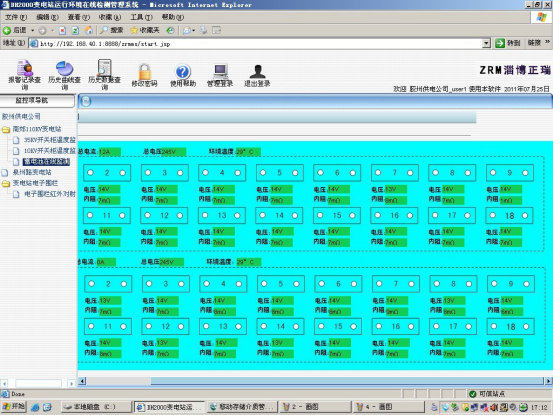
Task: Click the URL address field
Action: tap(255, 43)
